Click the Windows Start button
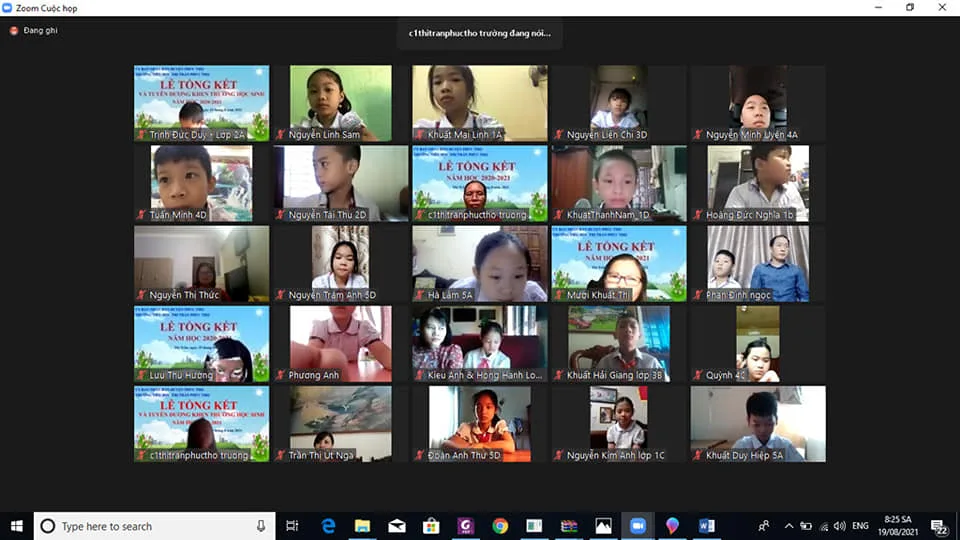Screen dimensions: 960x540 click(x=16, y=526)
